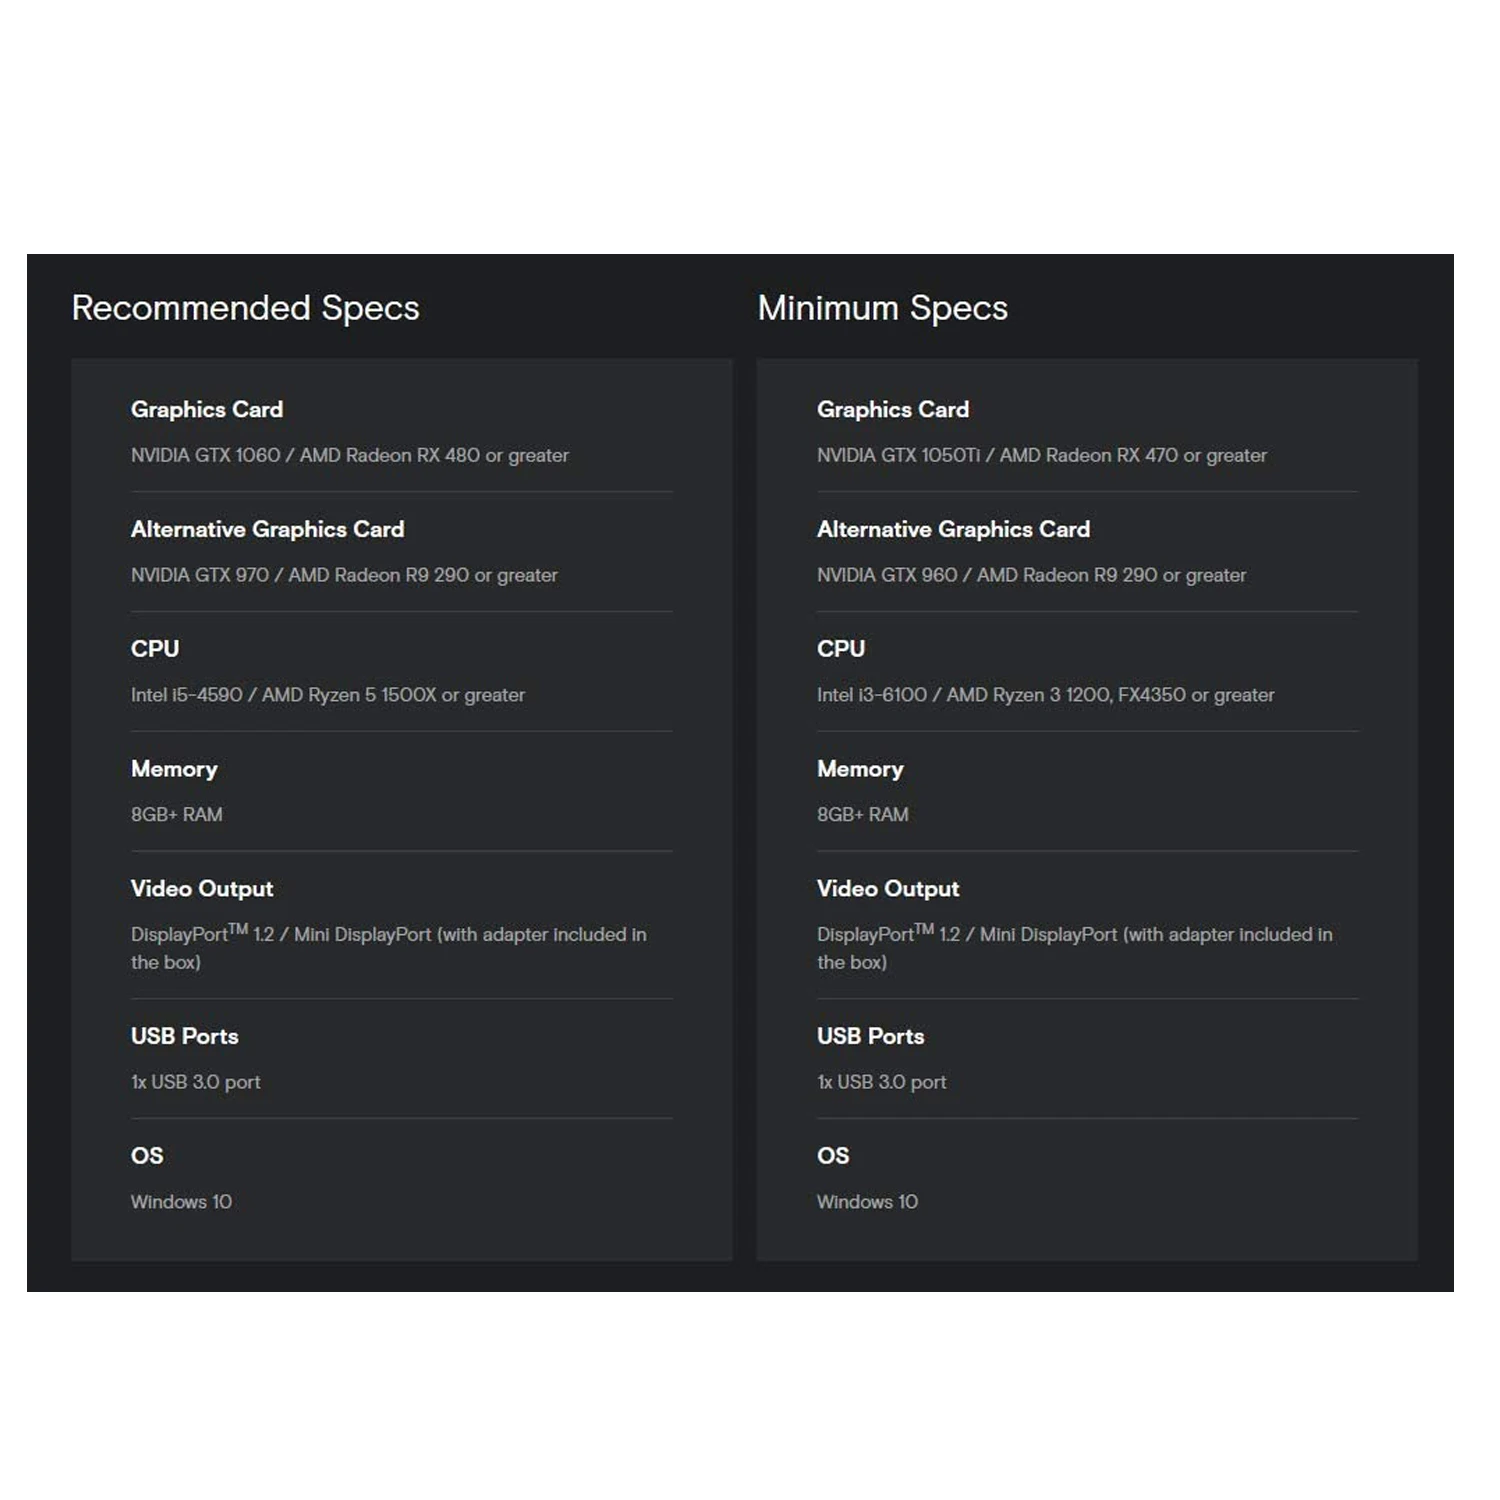
Task: Select the NVIDIA GTX 1050Ti minimum graphics text
Action: (1041, 455)
